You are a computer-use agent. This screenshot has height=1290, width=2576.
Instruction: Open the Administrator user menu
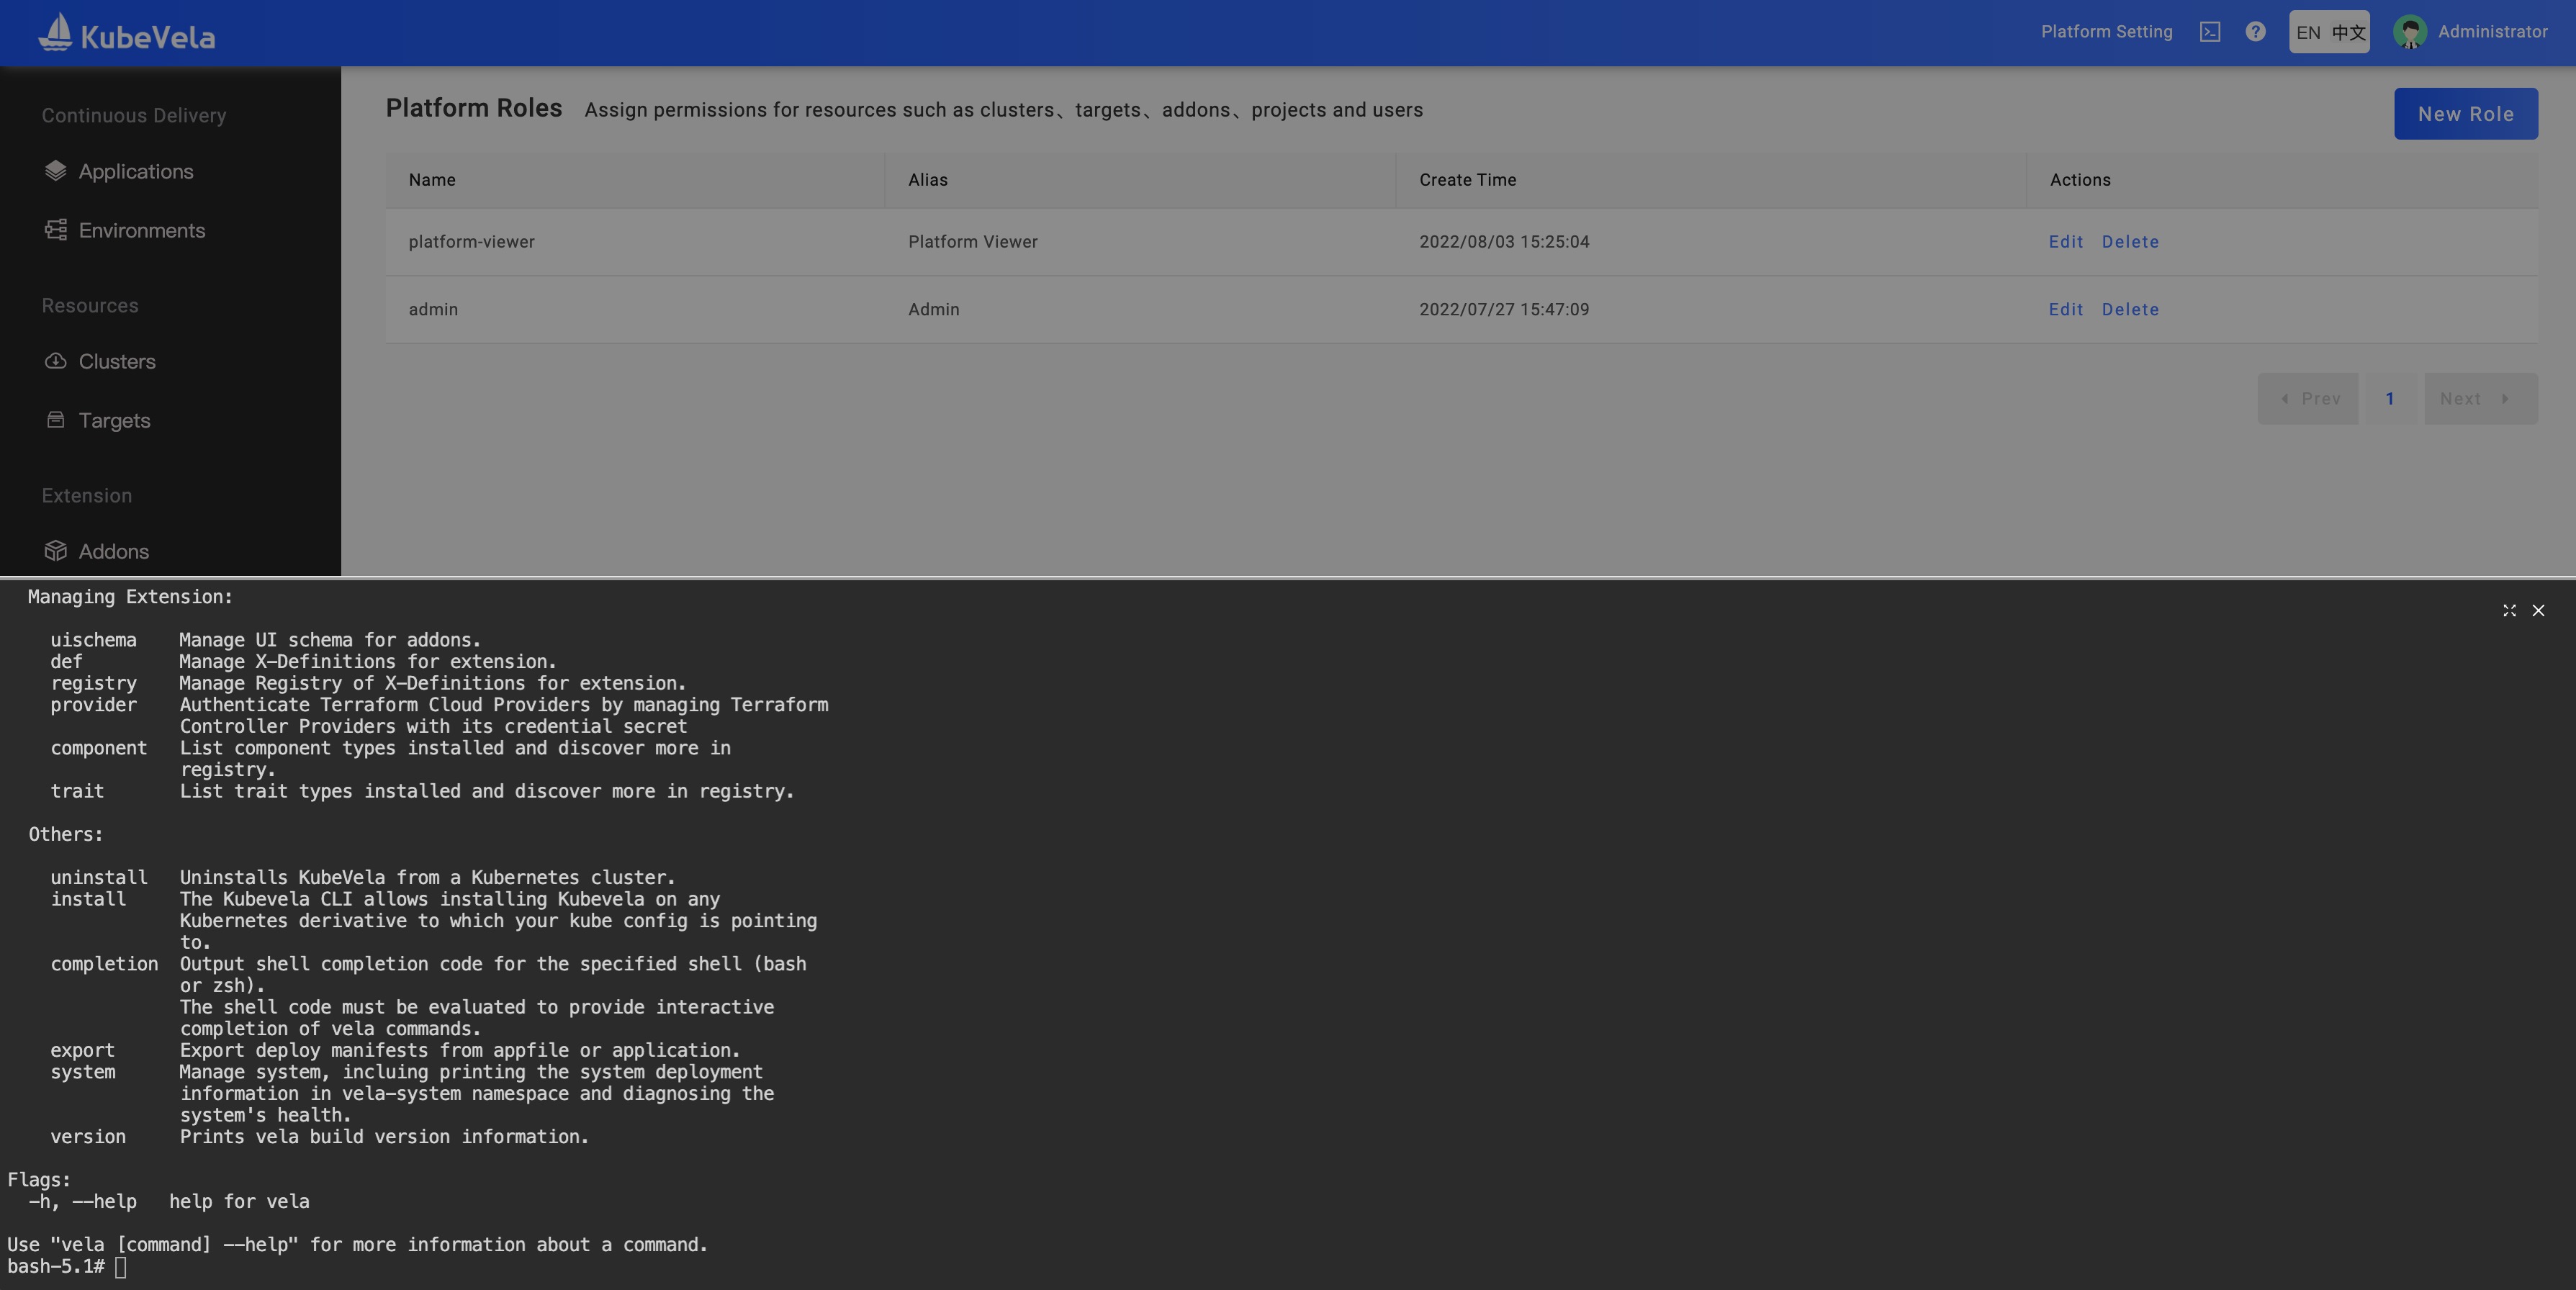tap(2492, 32)
